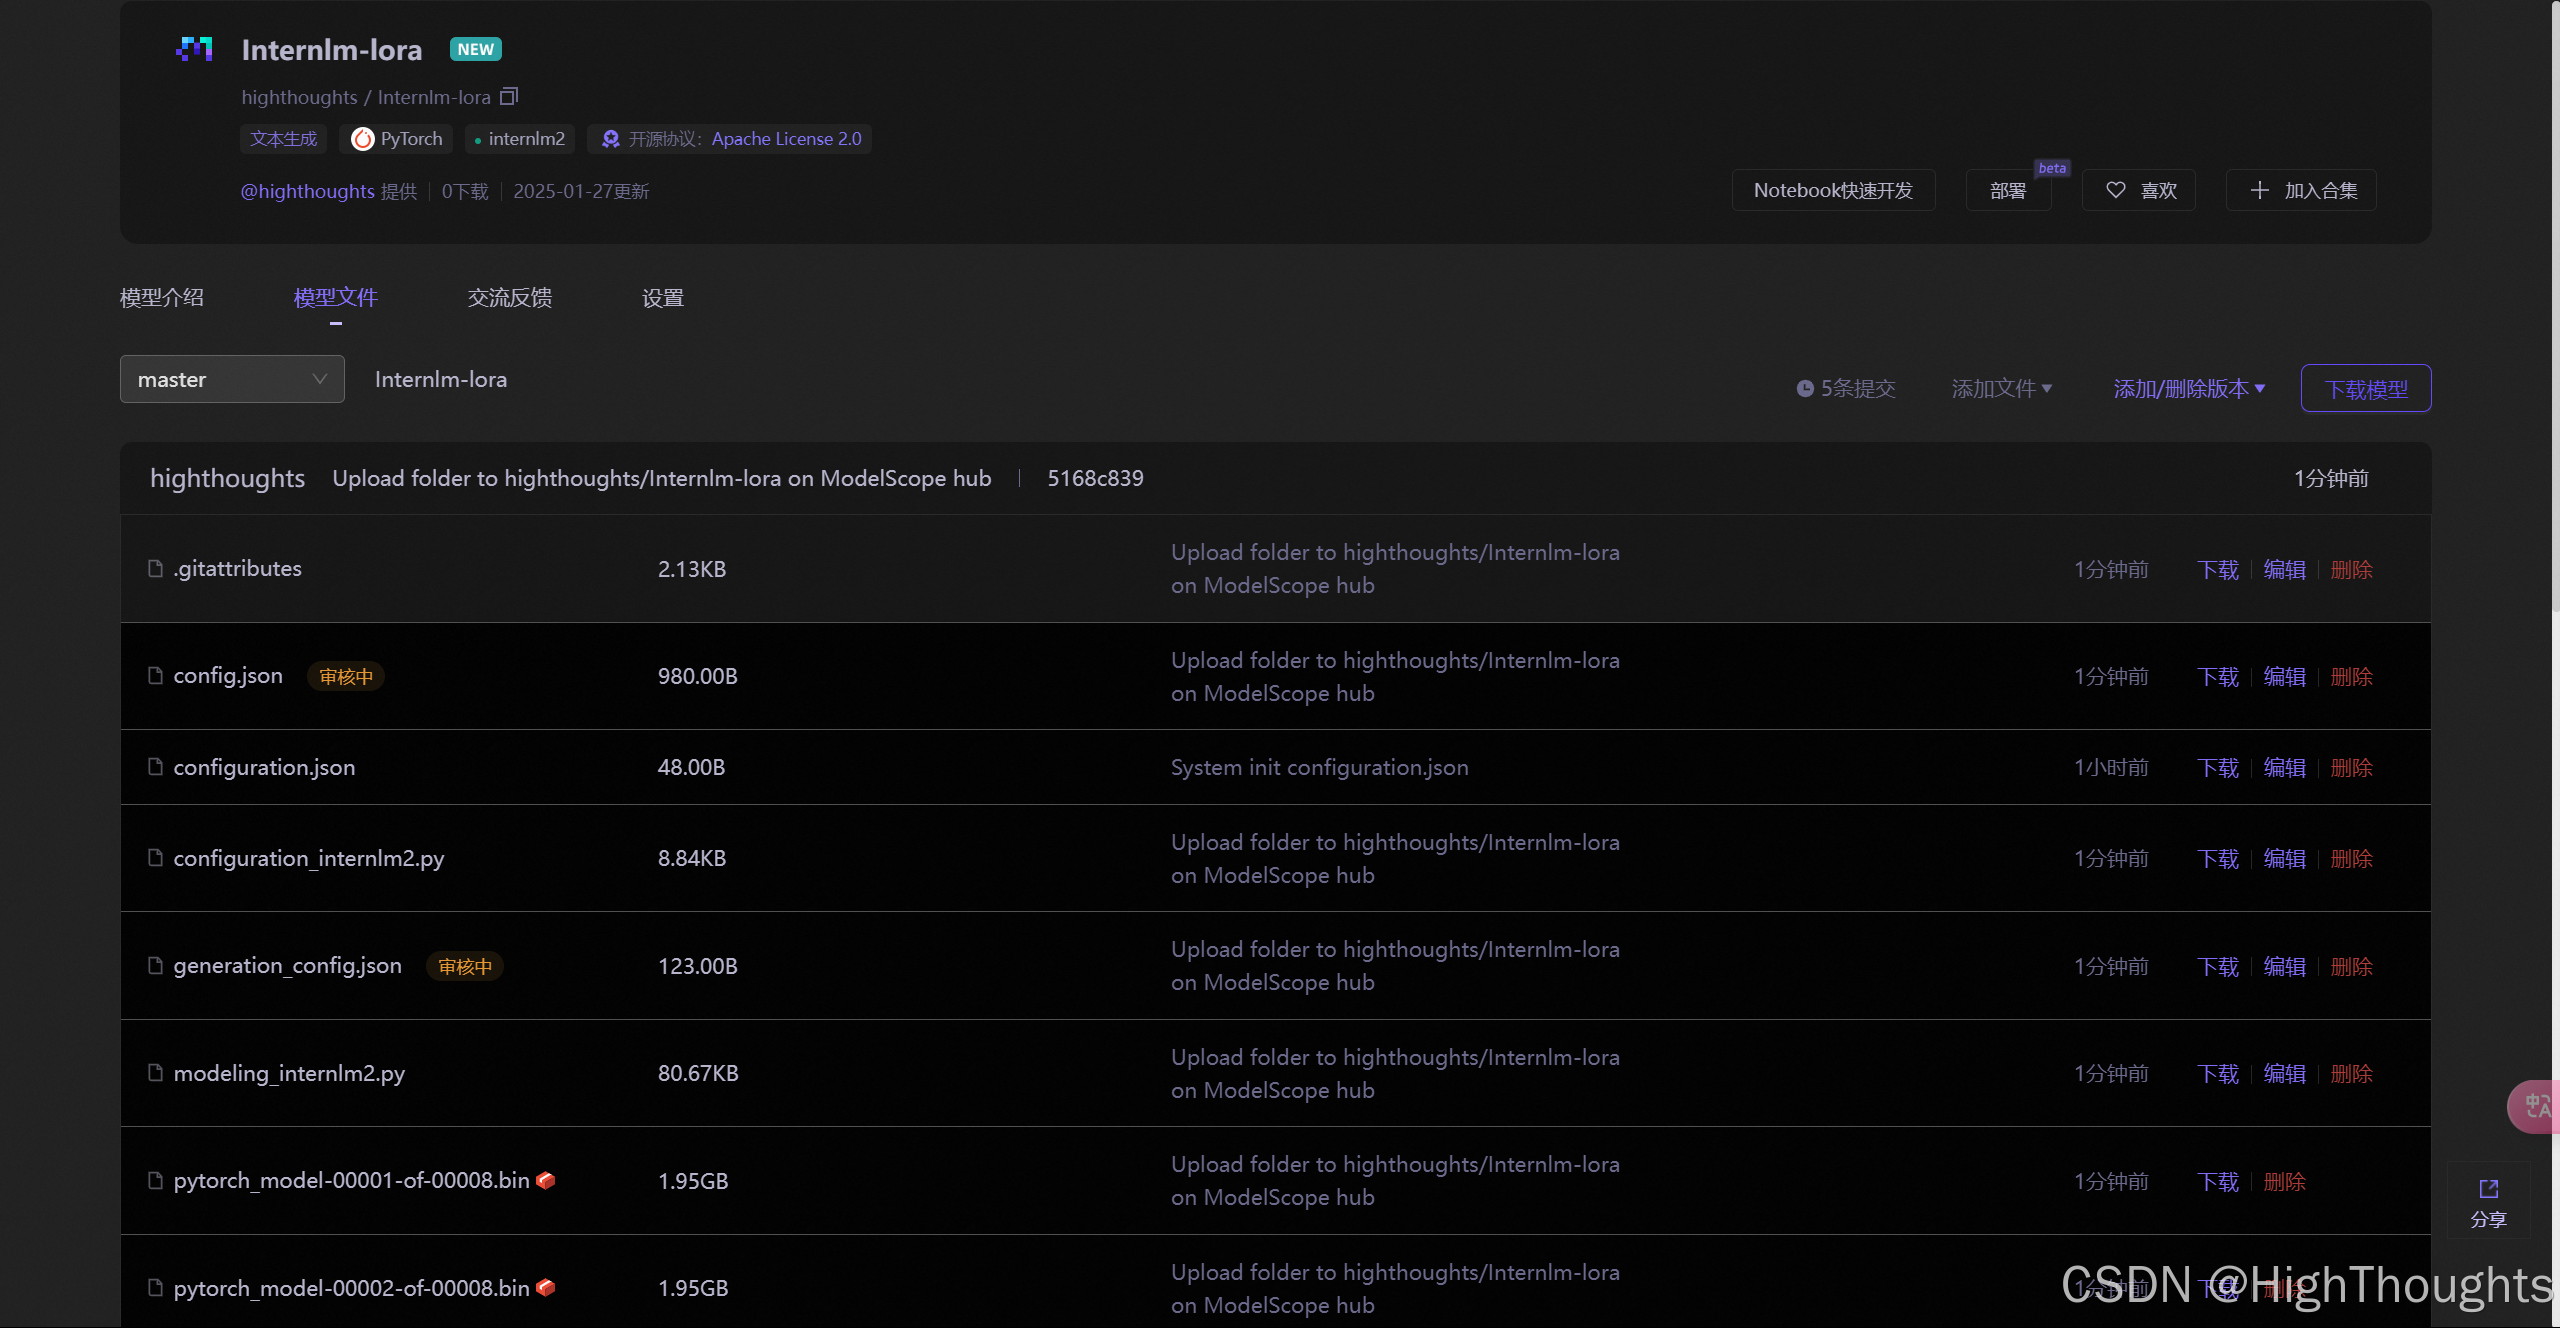Open the master branch dropdown

pos(232,379)
